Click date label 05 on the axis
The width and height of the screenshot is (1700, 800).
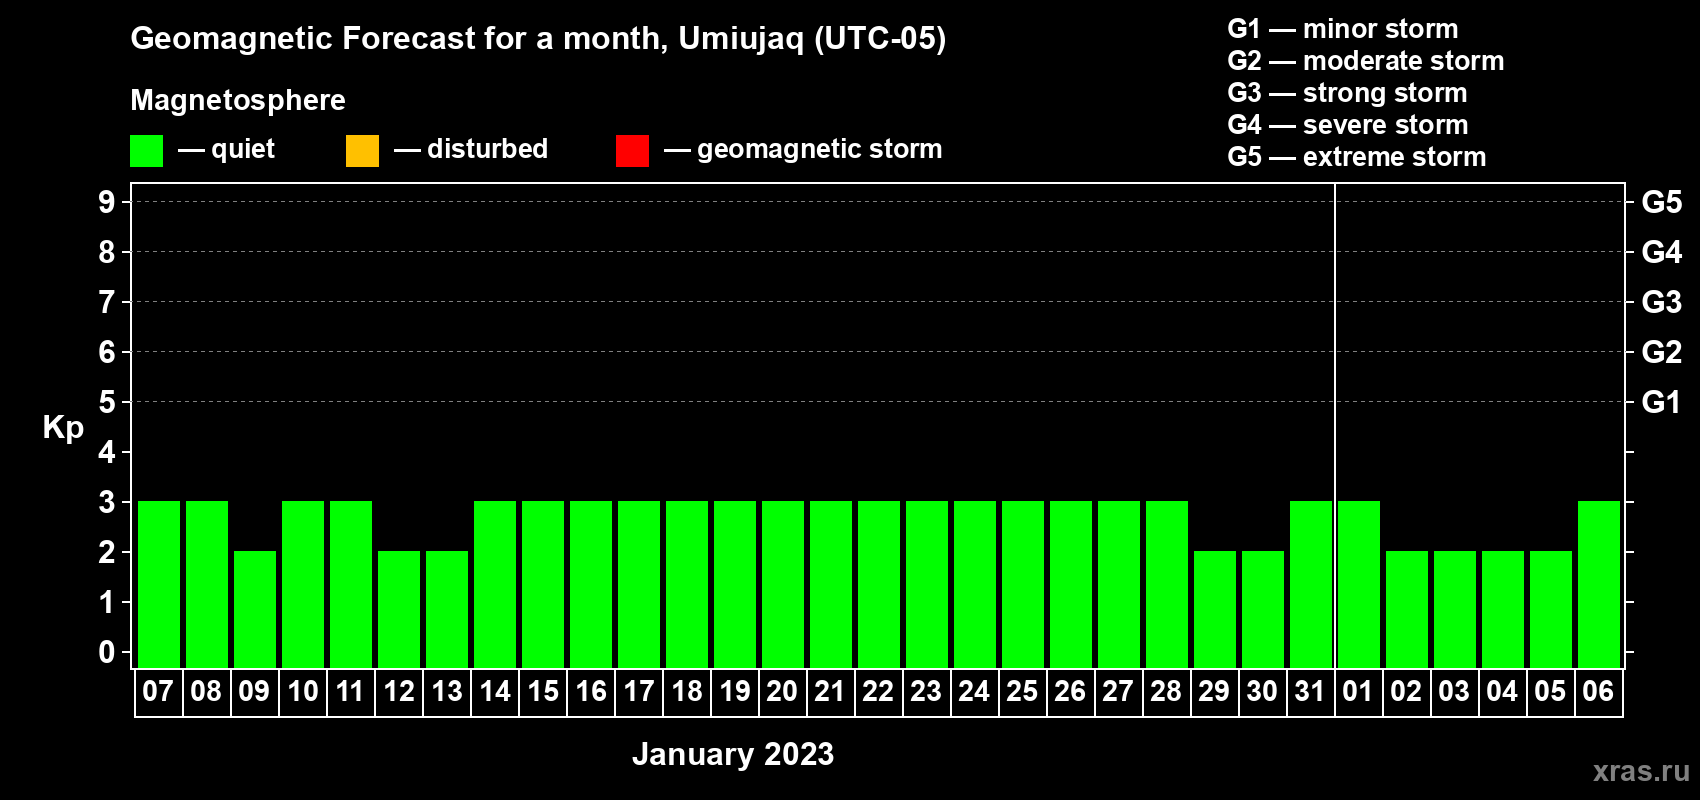pos(1550,692)
